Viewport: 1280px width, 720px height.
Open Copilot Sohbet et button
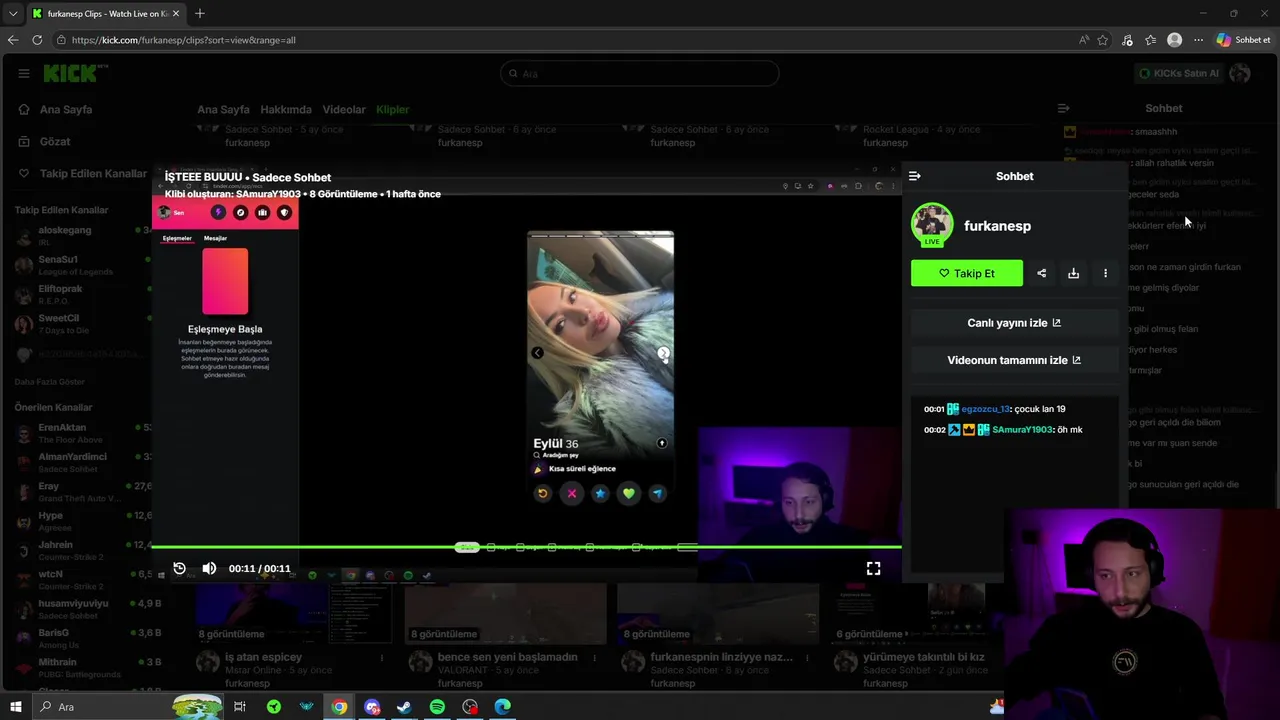tap(1244, 40)
